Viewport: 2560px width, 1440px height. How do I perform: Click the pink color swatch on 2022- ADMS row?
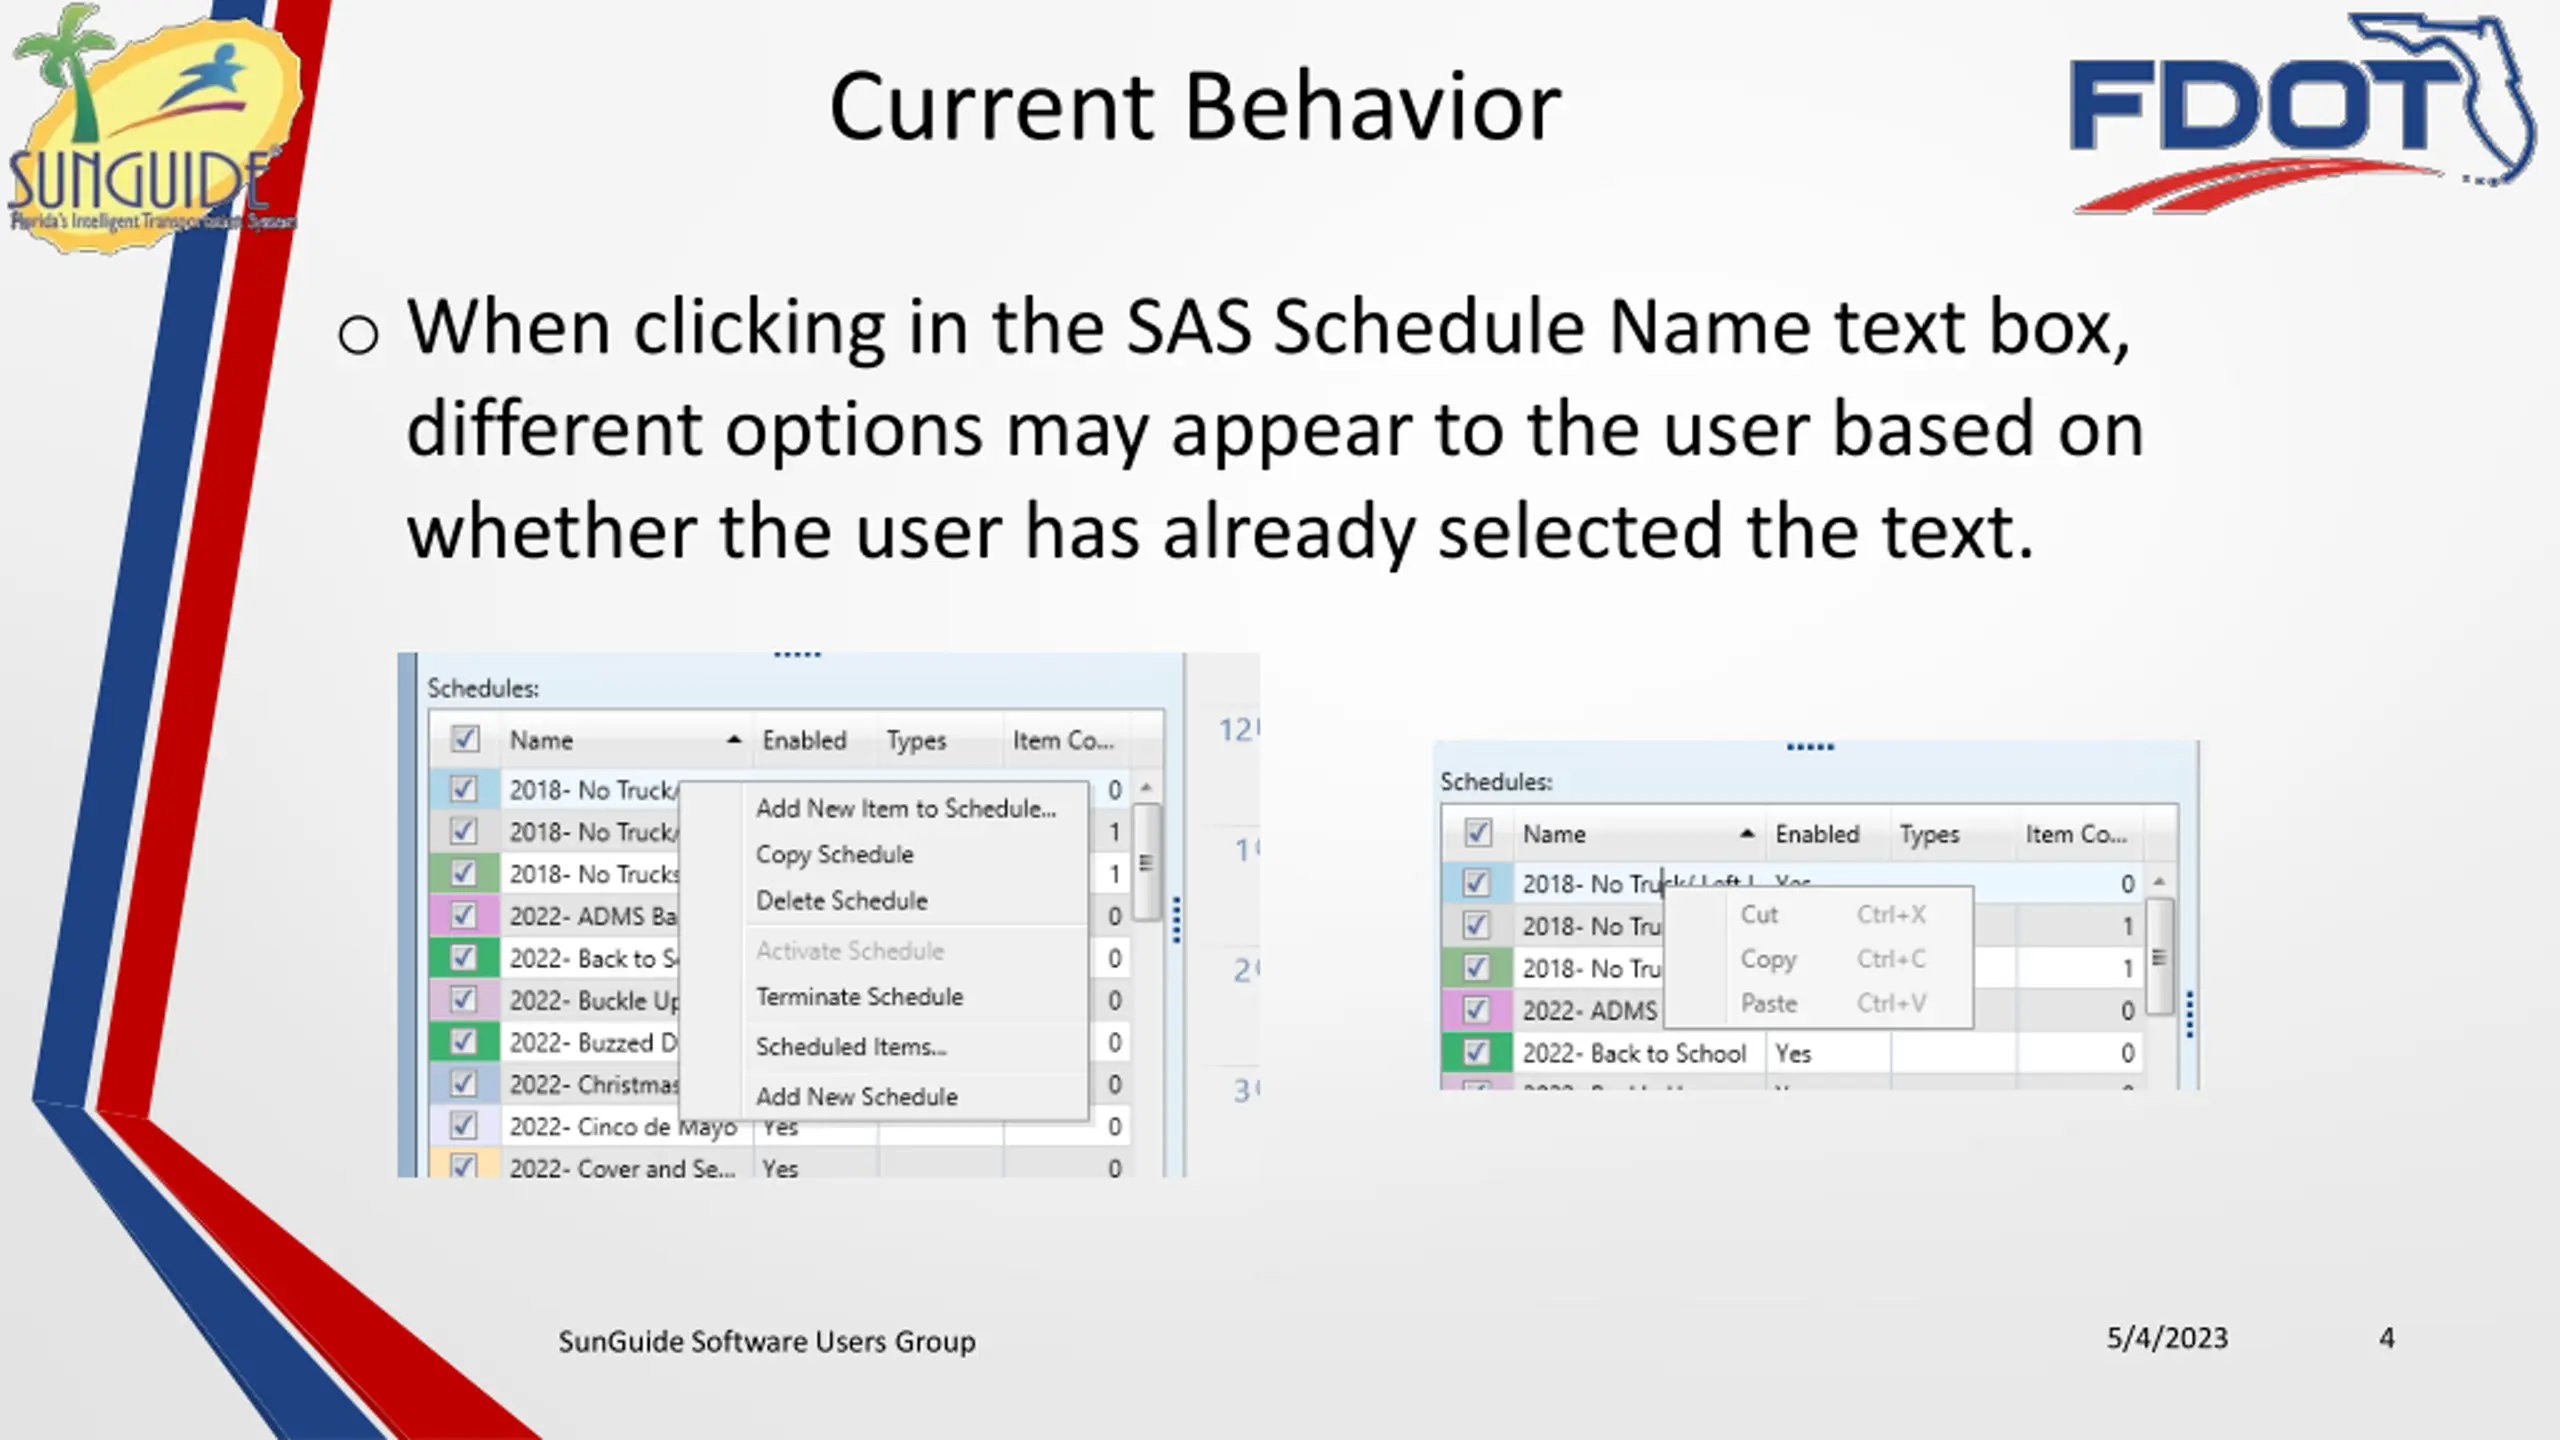pos(1477,1010)
